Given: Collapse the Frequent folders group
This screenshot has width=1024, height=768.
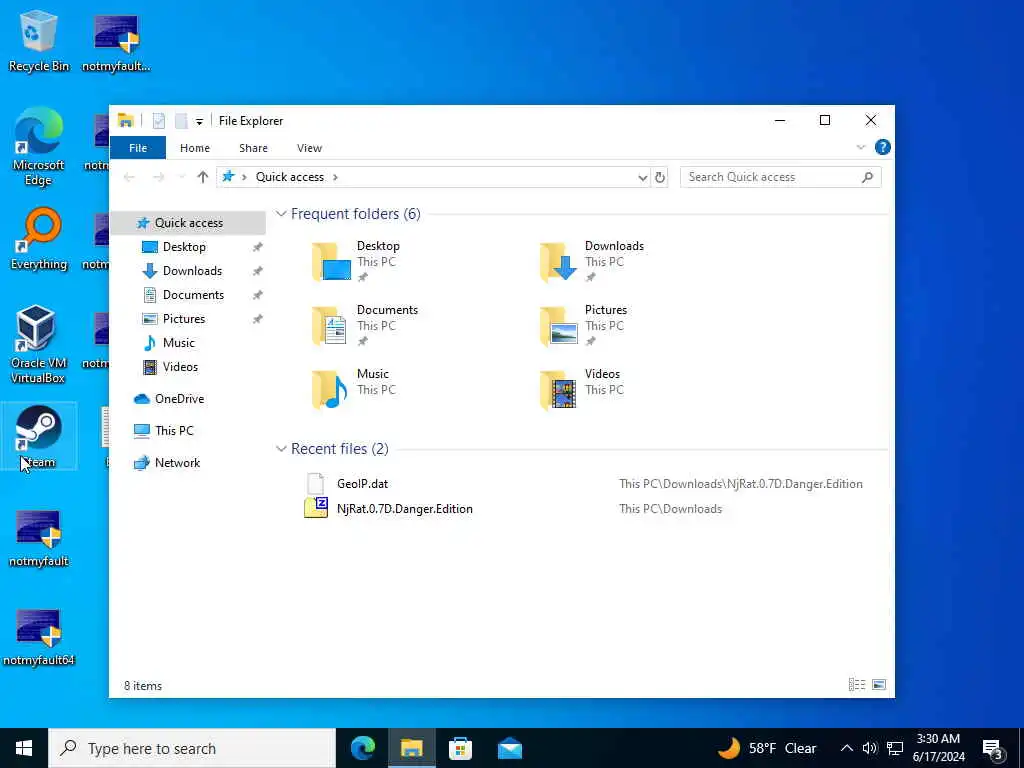Looking at the screenshot, I should 281,214.
